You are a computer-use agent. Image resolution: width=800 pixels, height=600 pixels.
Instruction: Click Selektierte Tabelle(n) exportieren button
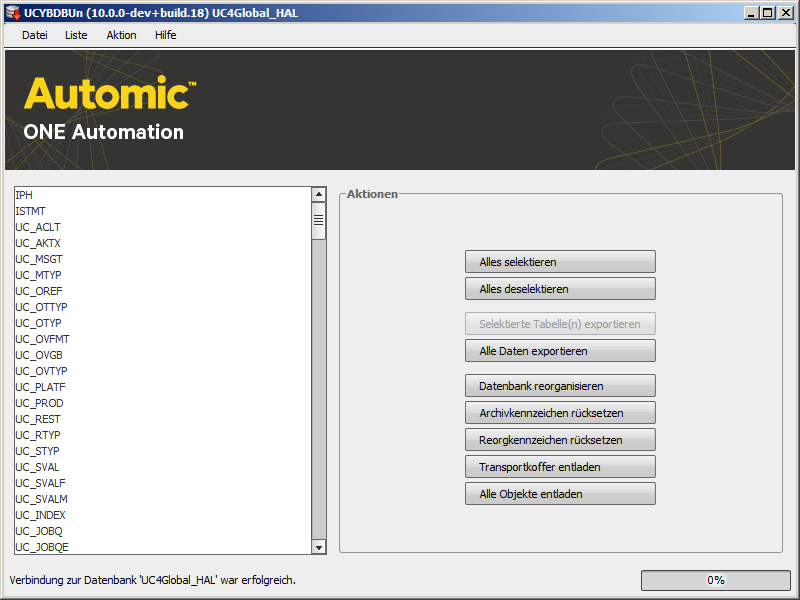coord(560,324)
